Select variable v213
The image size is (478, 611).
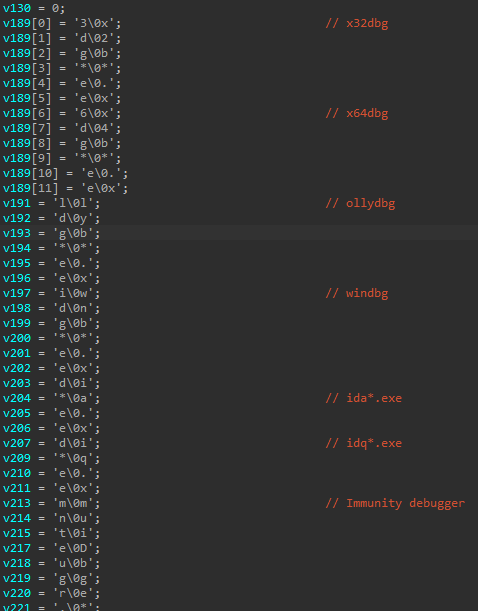17,503
